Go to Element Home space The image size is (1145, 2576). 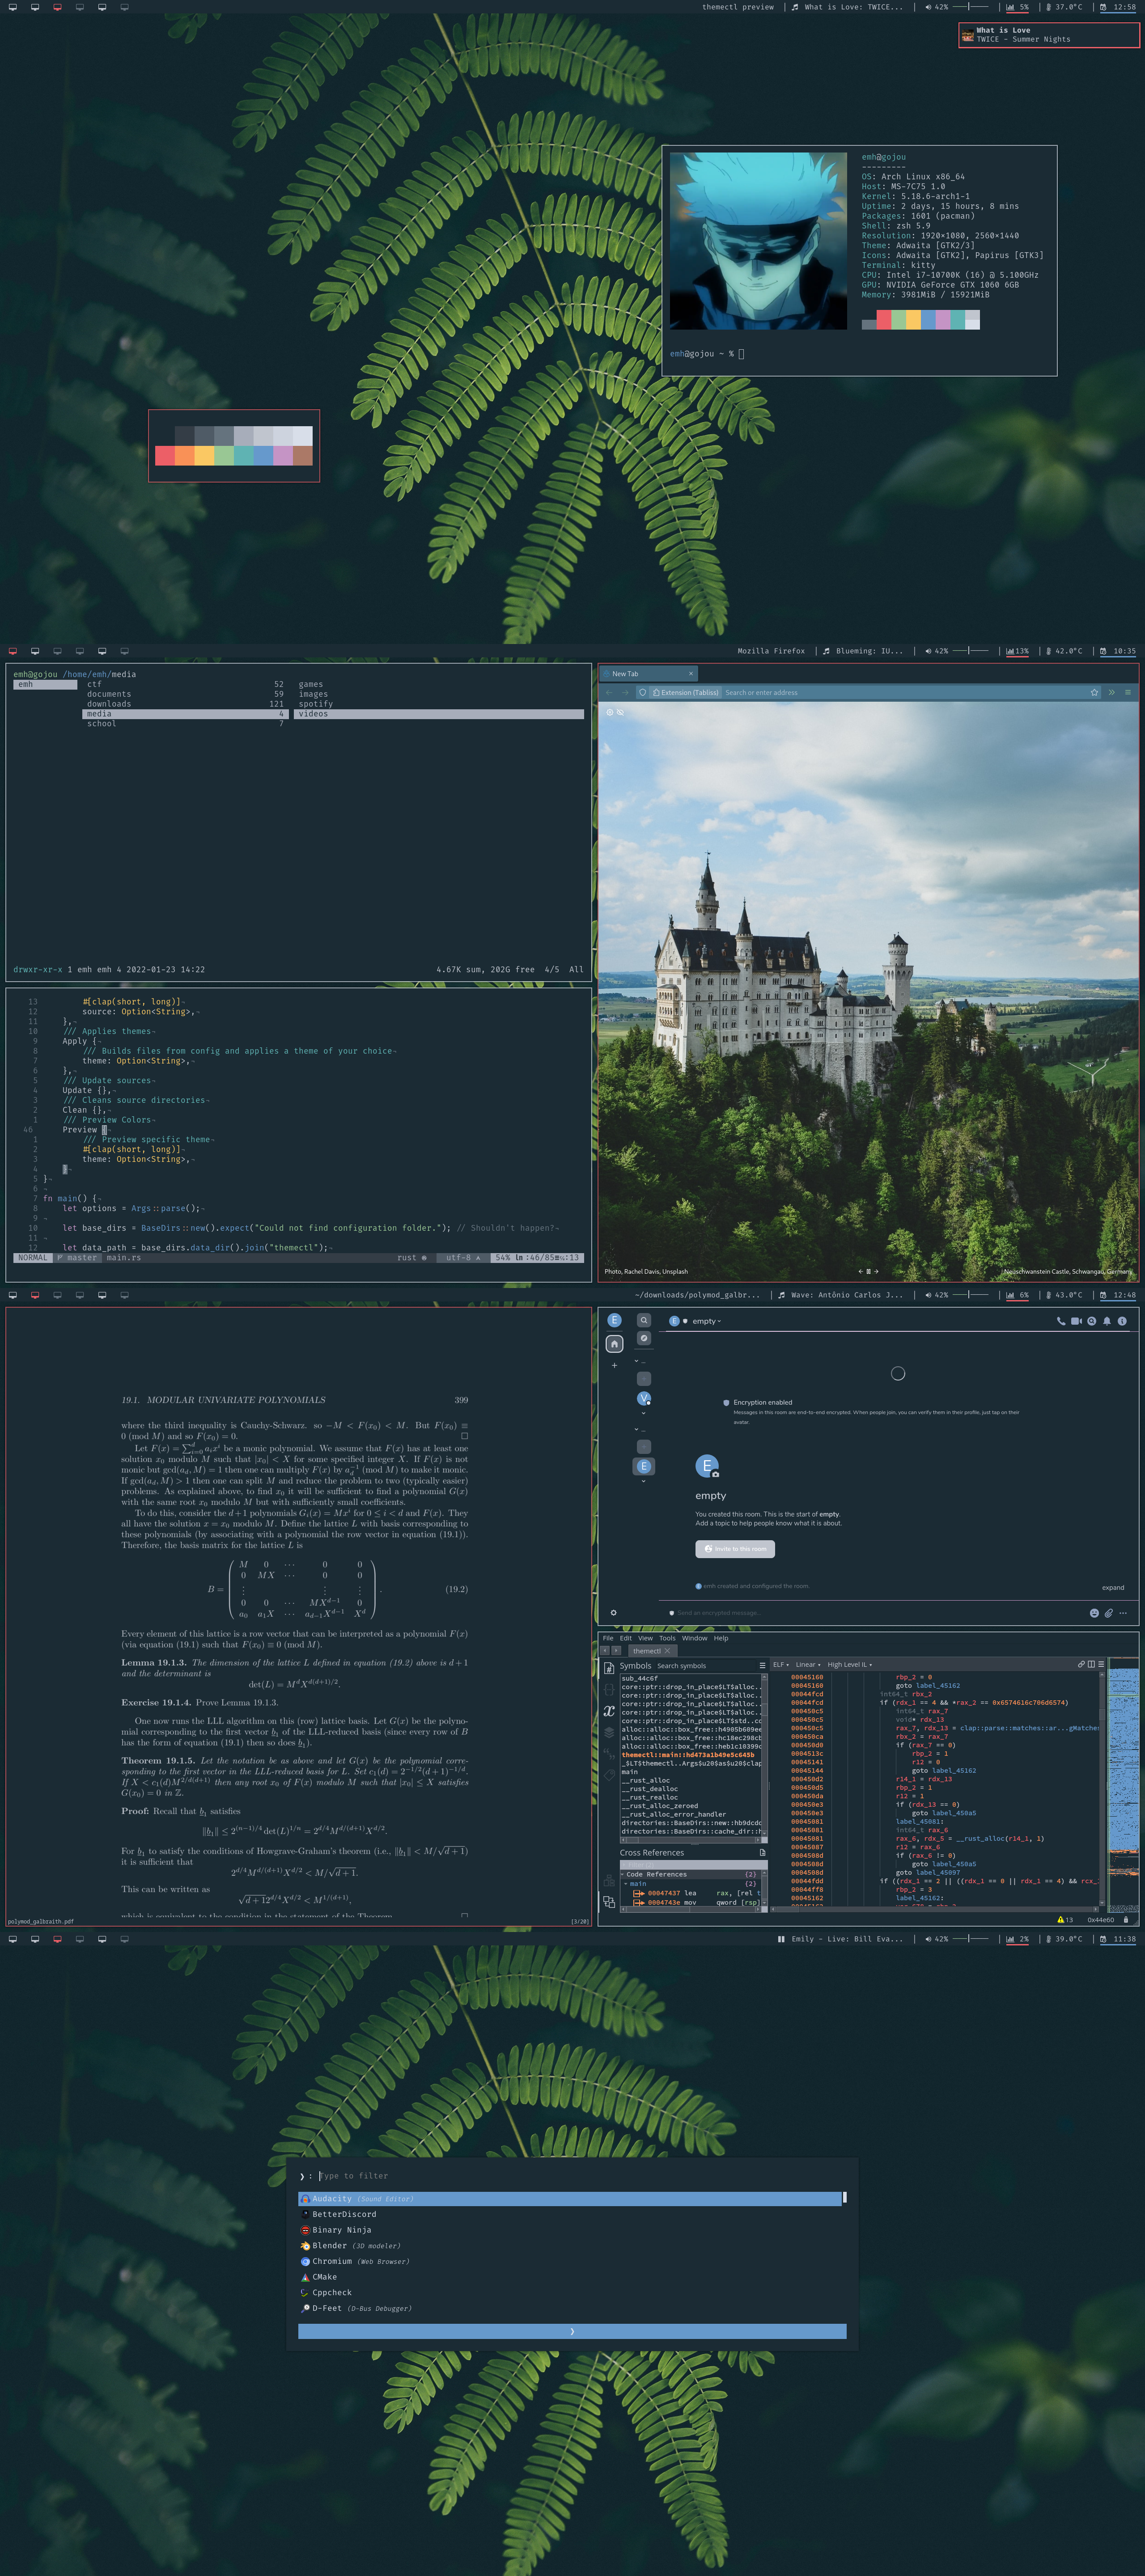614,1344
